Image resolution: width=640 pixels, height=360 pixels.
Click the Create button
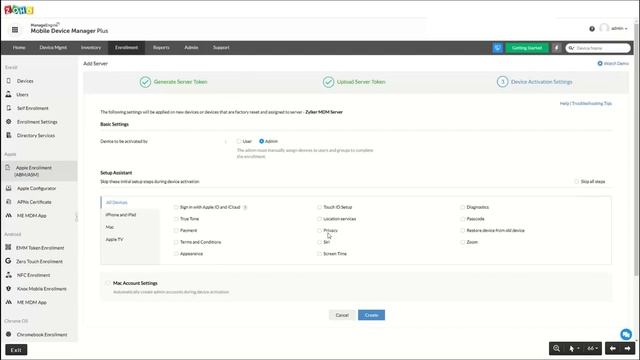[371, 315]
